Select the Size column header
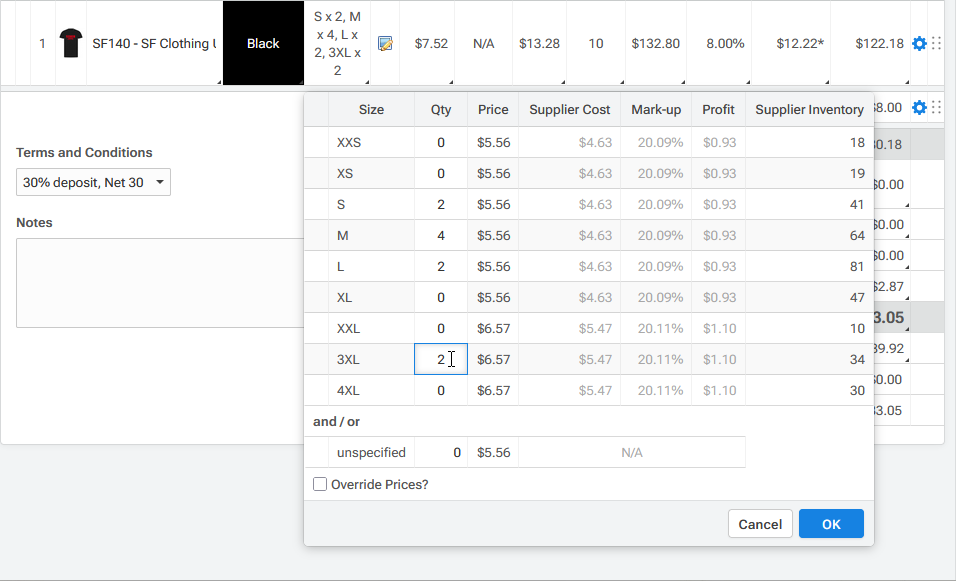 (x=371, y=109)
